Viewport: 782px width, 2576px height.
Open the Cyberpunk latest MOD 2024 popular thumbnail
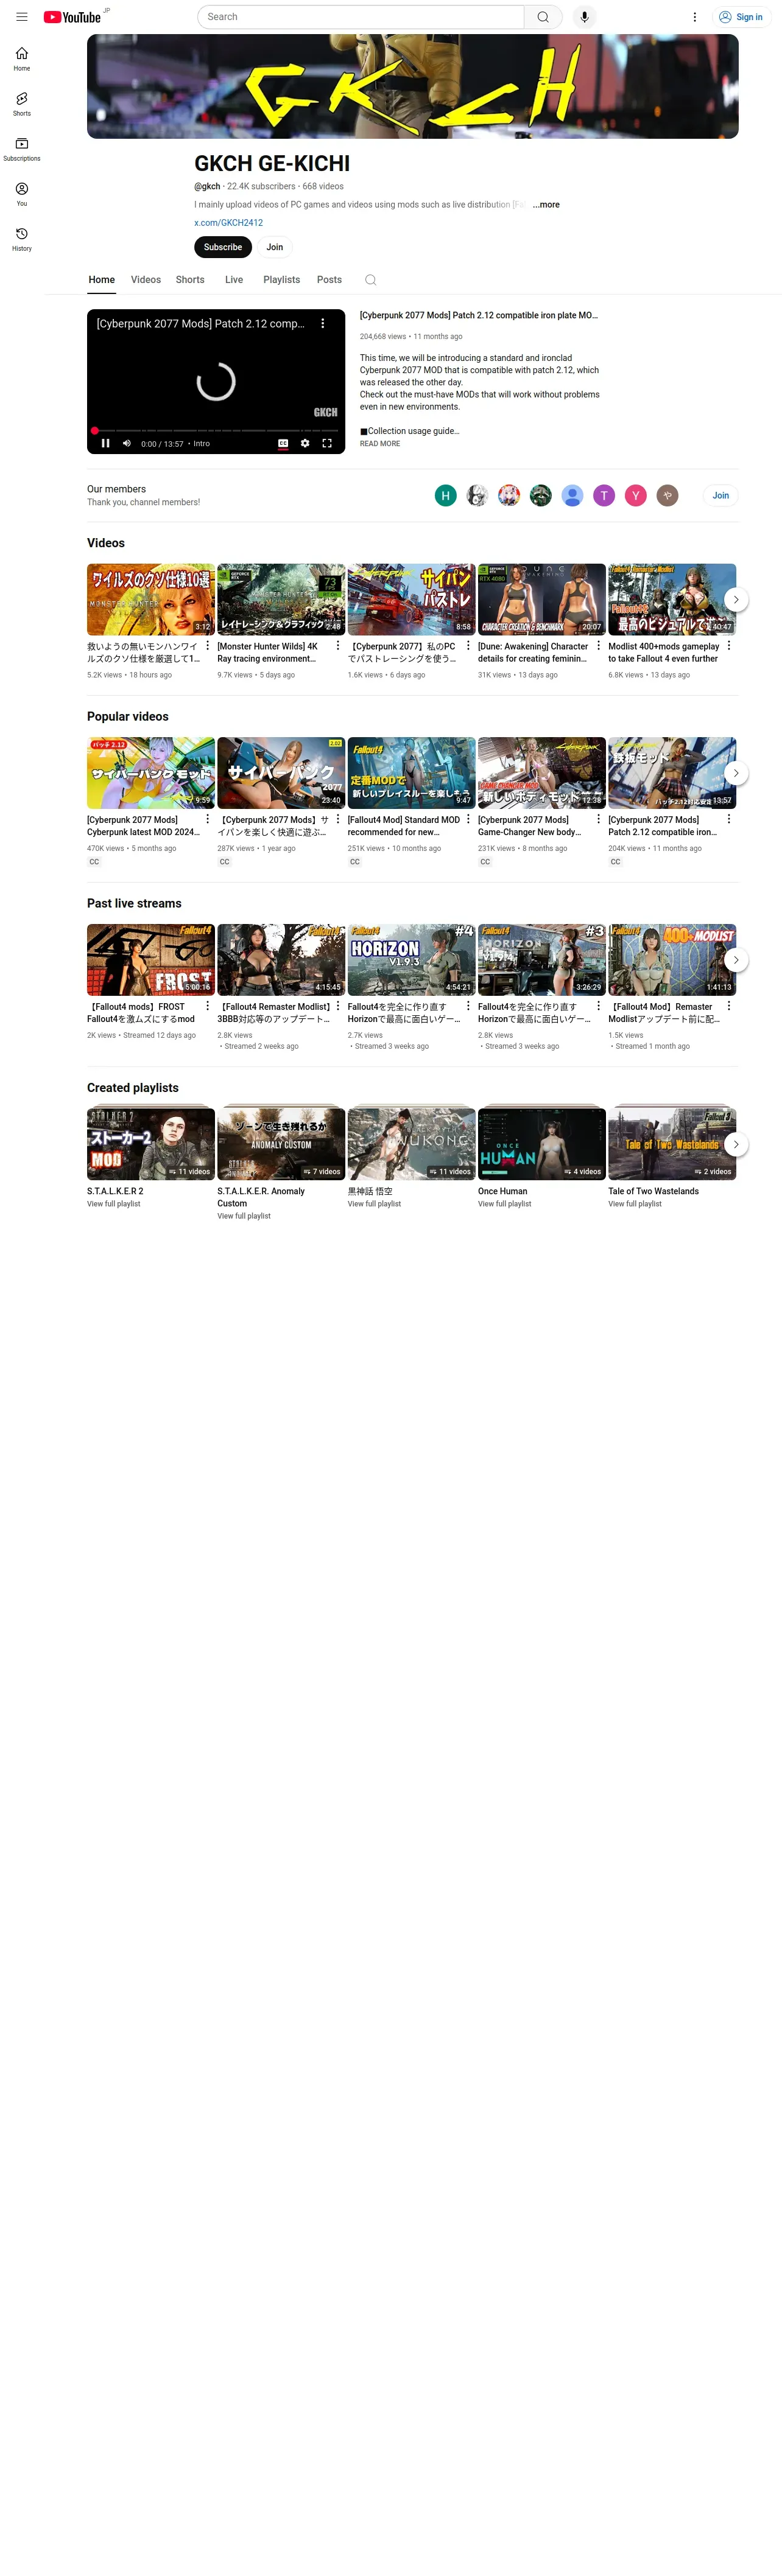(151, 773)
